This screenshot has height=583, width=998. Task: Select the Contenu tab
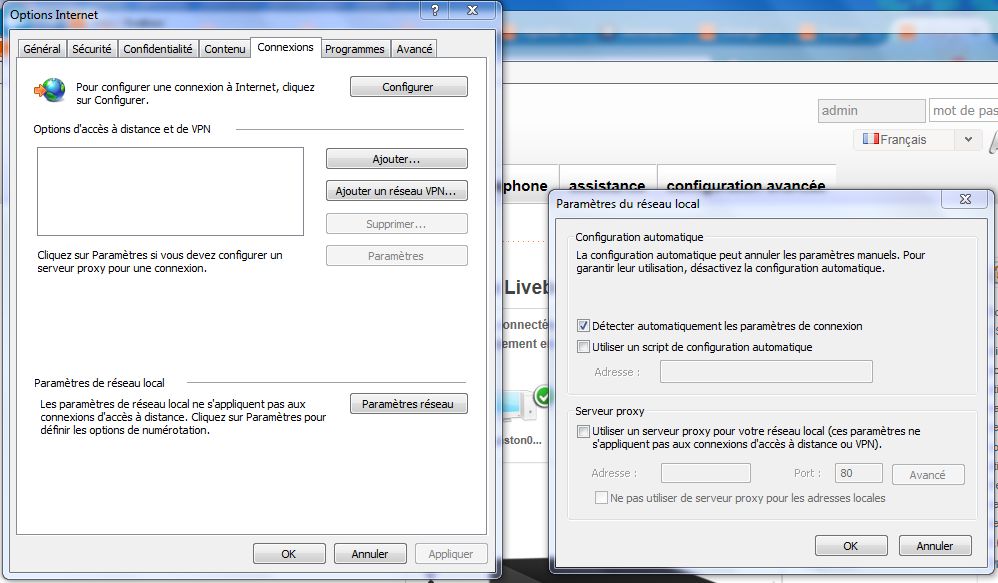tap(225, 49)
